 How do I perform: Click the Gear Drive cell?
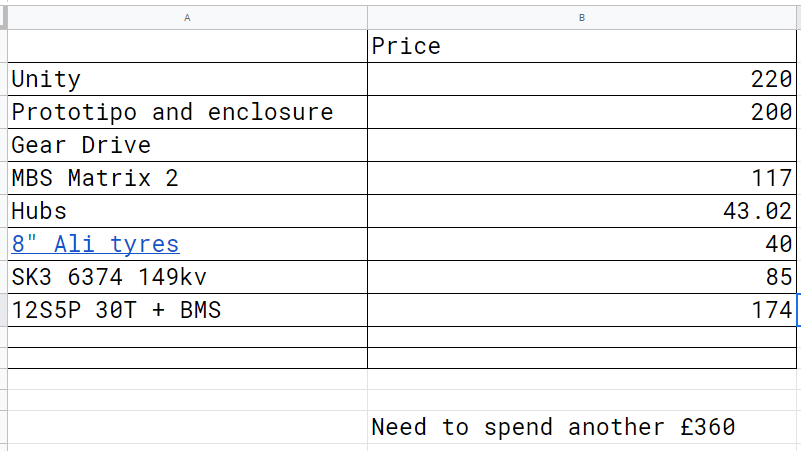pos(187,145)
